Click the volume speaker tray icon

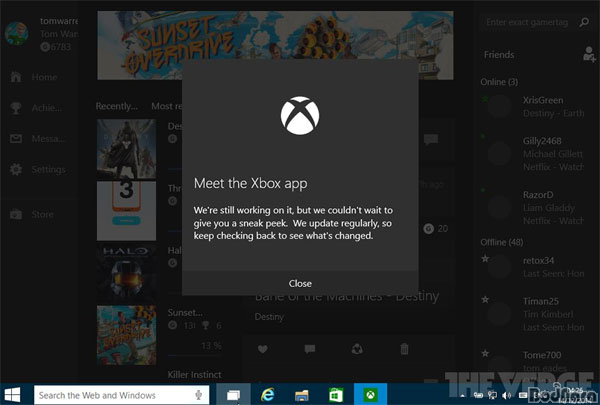[x=507, y=395]
